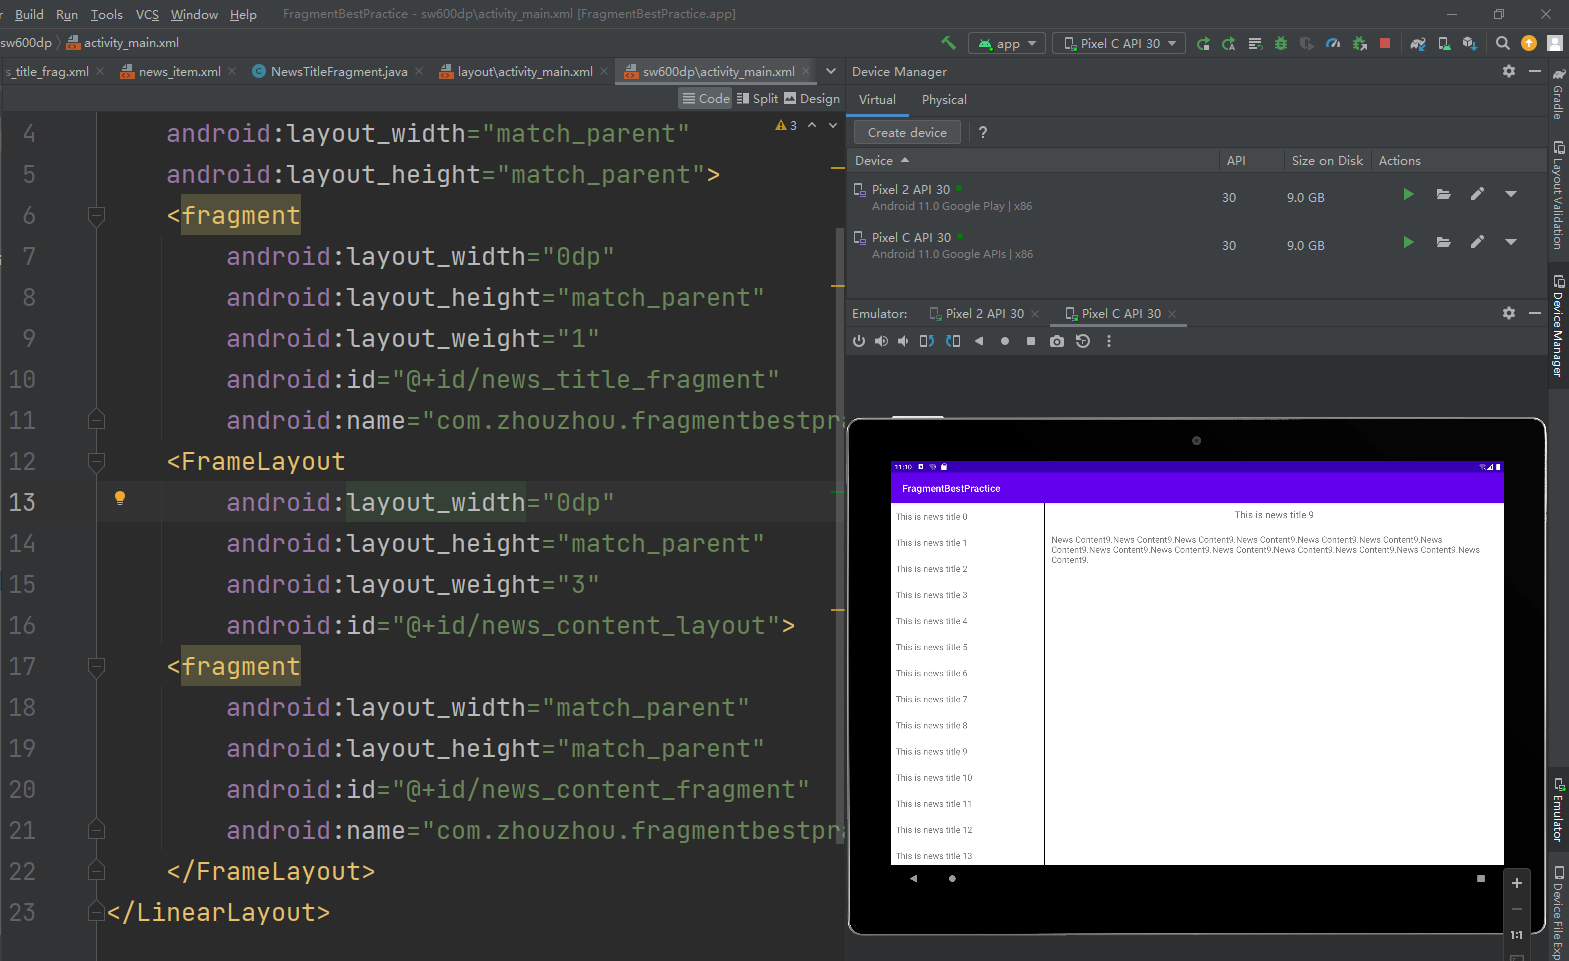Click emulator toolbar Home circle

(1005, 341)
